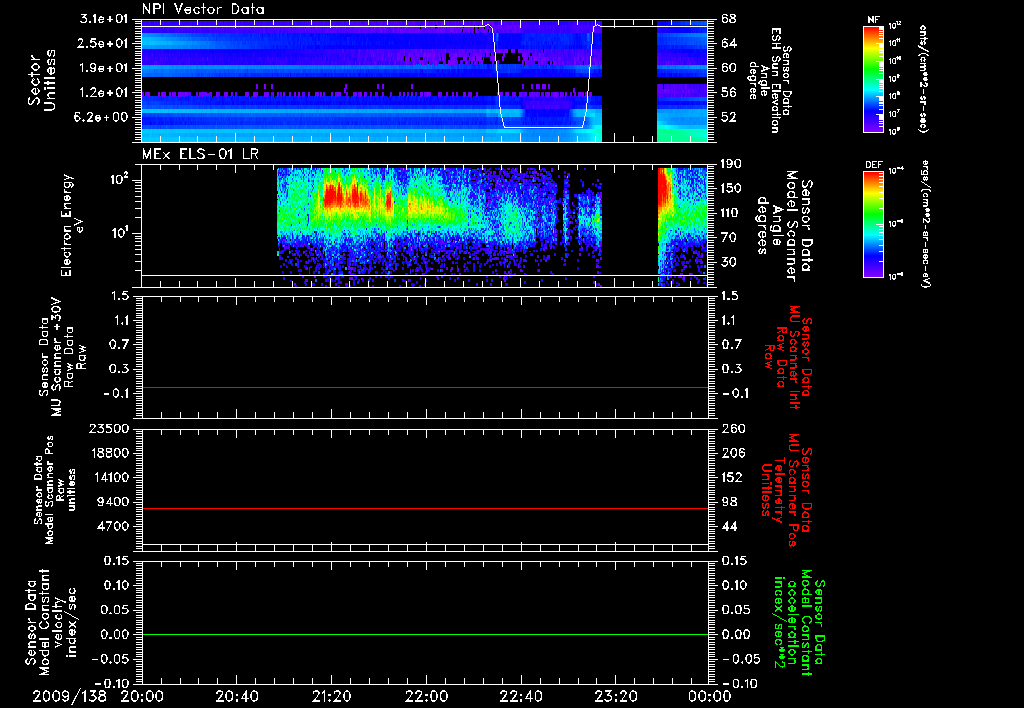Click the 'DEF' color bar label
The height and width of the screenshot is (708, 1024).
pos(874,165)
